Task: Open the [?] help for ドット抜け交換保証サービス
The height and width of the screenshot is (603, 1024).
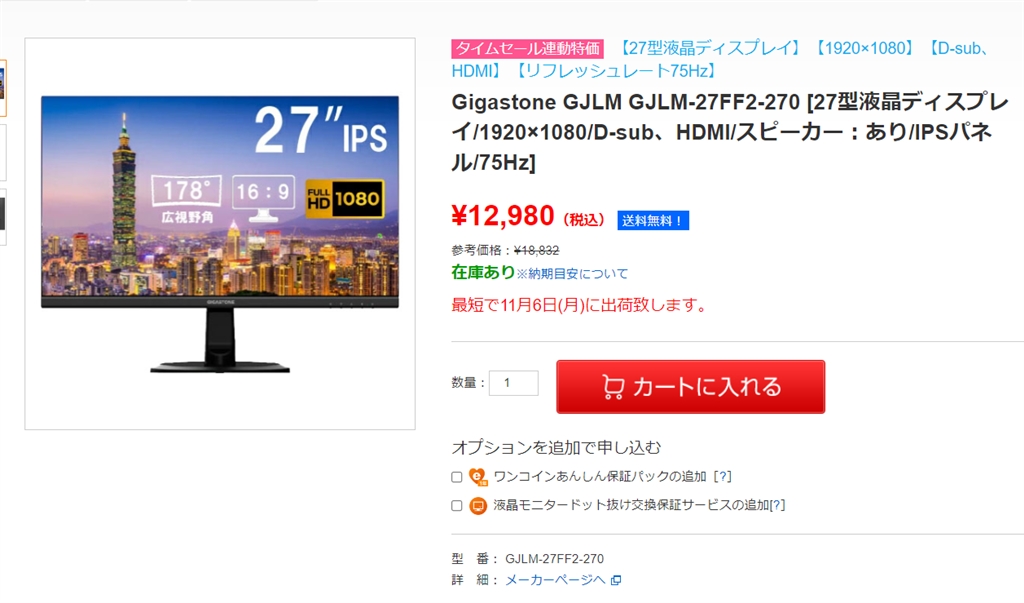Action: [777, 505]
